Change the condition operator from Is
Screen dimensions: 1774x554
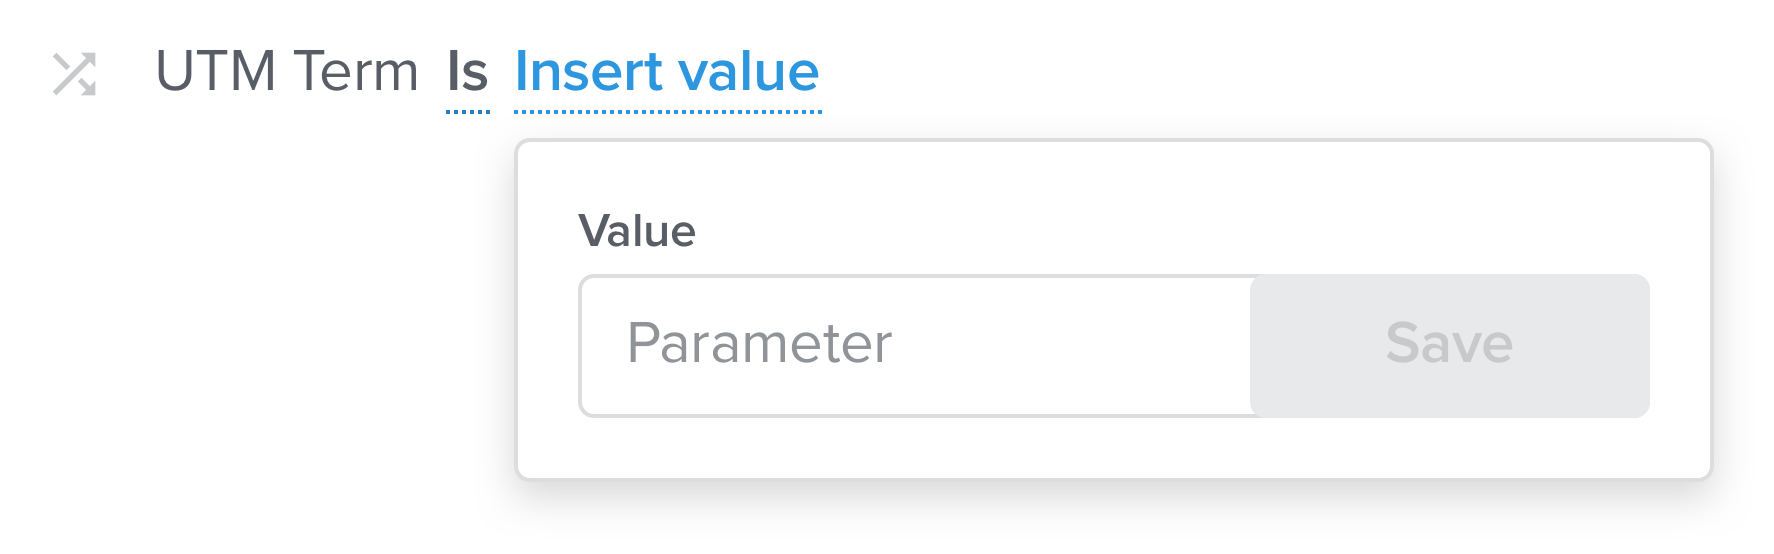pyautogui.click(x=467, y=72)
